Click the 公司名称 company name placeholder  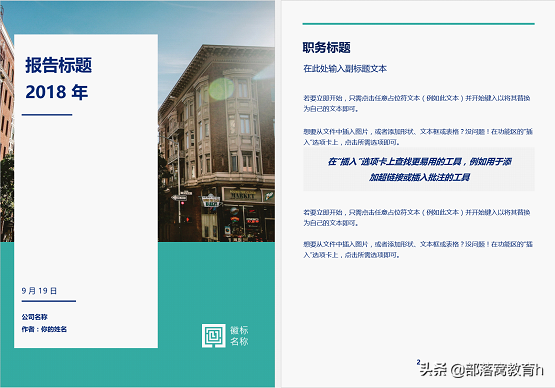coord(34,317)
